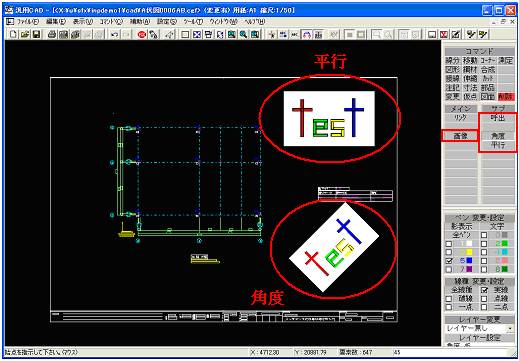The height and width of the screenshot is (361, 519).
Task: Click the red circular stop icon in toolbar
Action: coord(142,34)
